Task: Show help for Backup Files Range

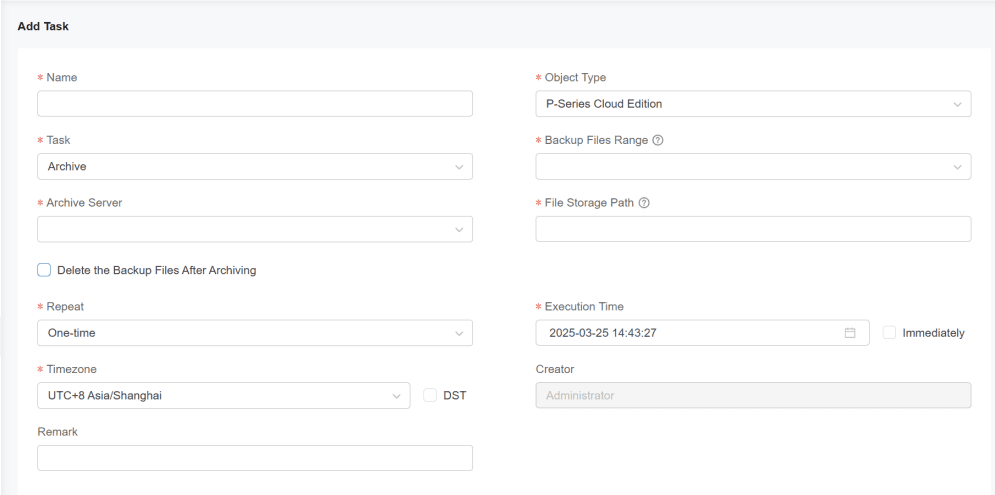Action: 657,140
